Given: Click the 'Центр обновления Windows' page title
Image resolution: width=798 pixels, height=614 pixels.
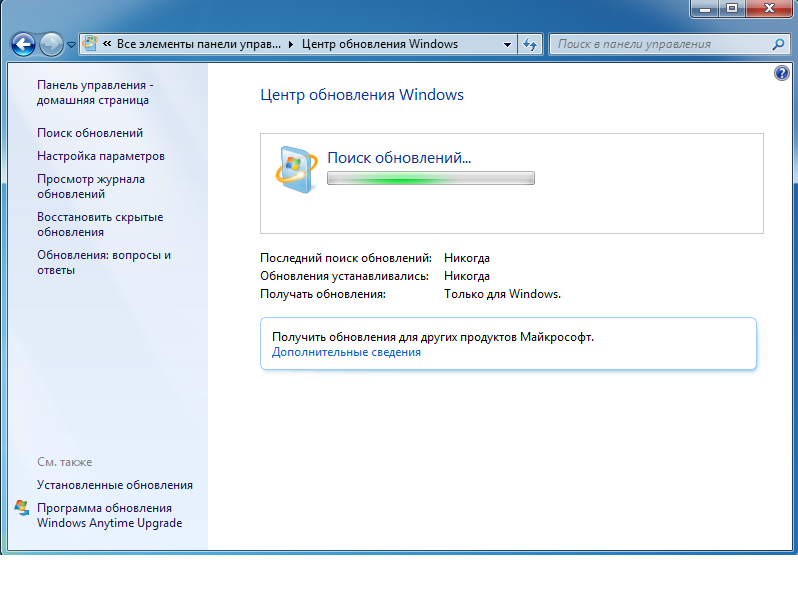Looking at the screenshot, I should coord(362,95).
